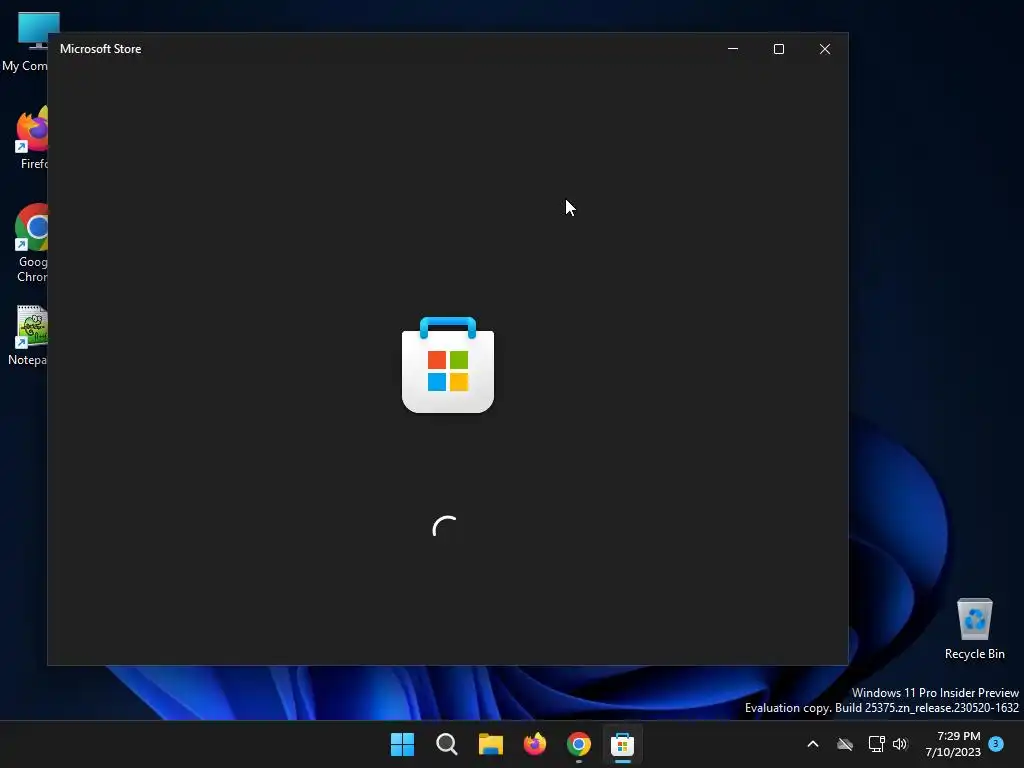Open the Windows Start menu
Image resolution: width=1024 pixels, height=768 pixels.
tap(402, 744)
